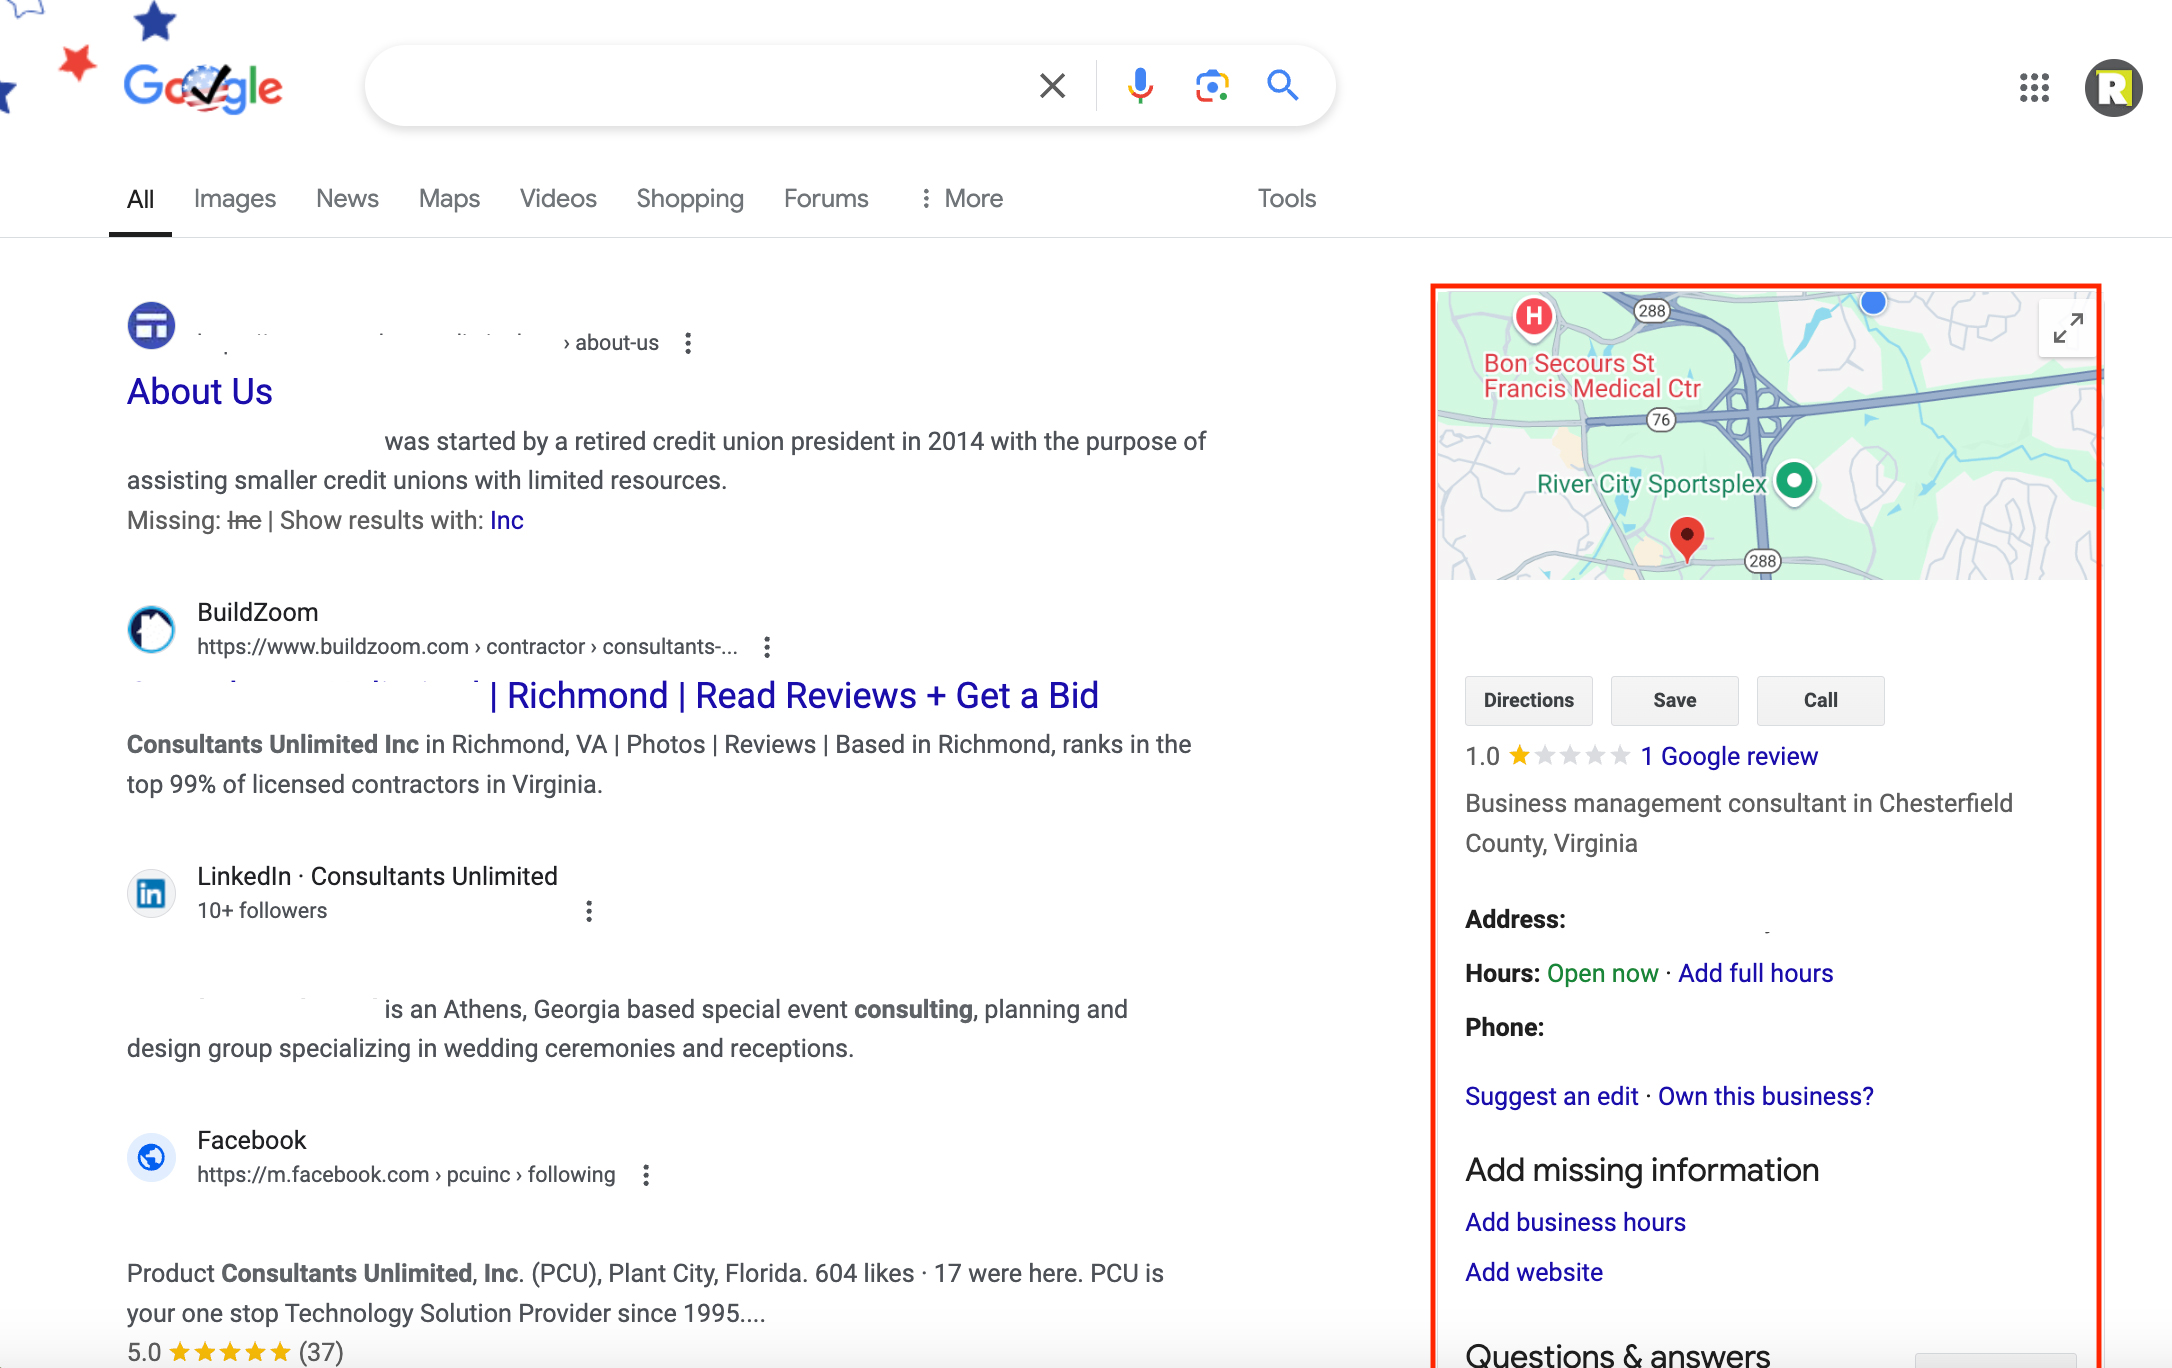Click the About Us result favicon
The height and width of the screenshot is (1368, 2172).
coord(151,326)
